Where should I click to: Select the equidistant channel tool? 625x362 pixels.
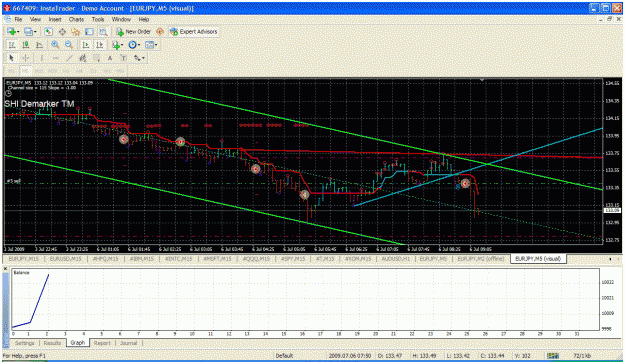(83, 58)
